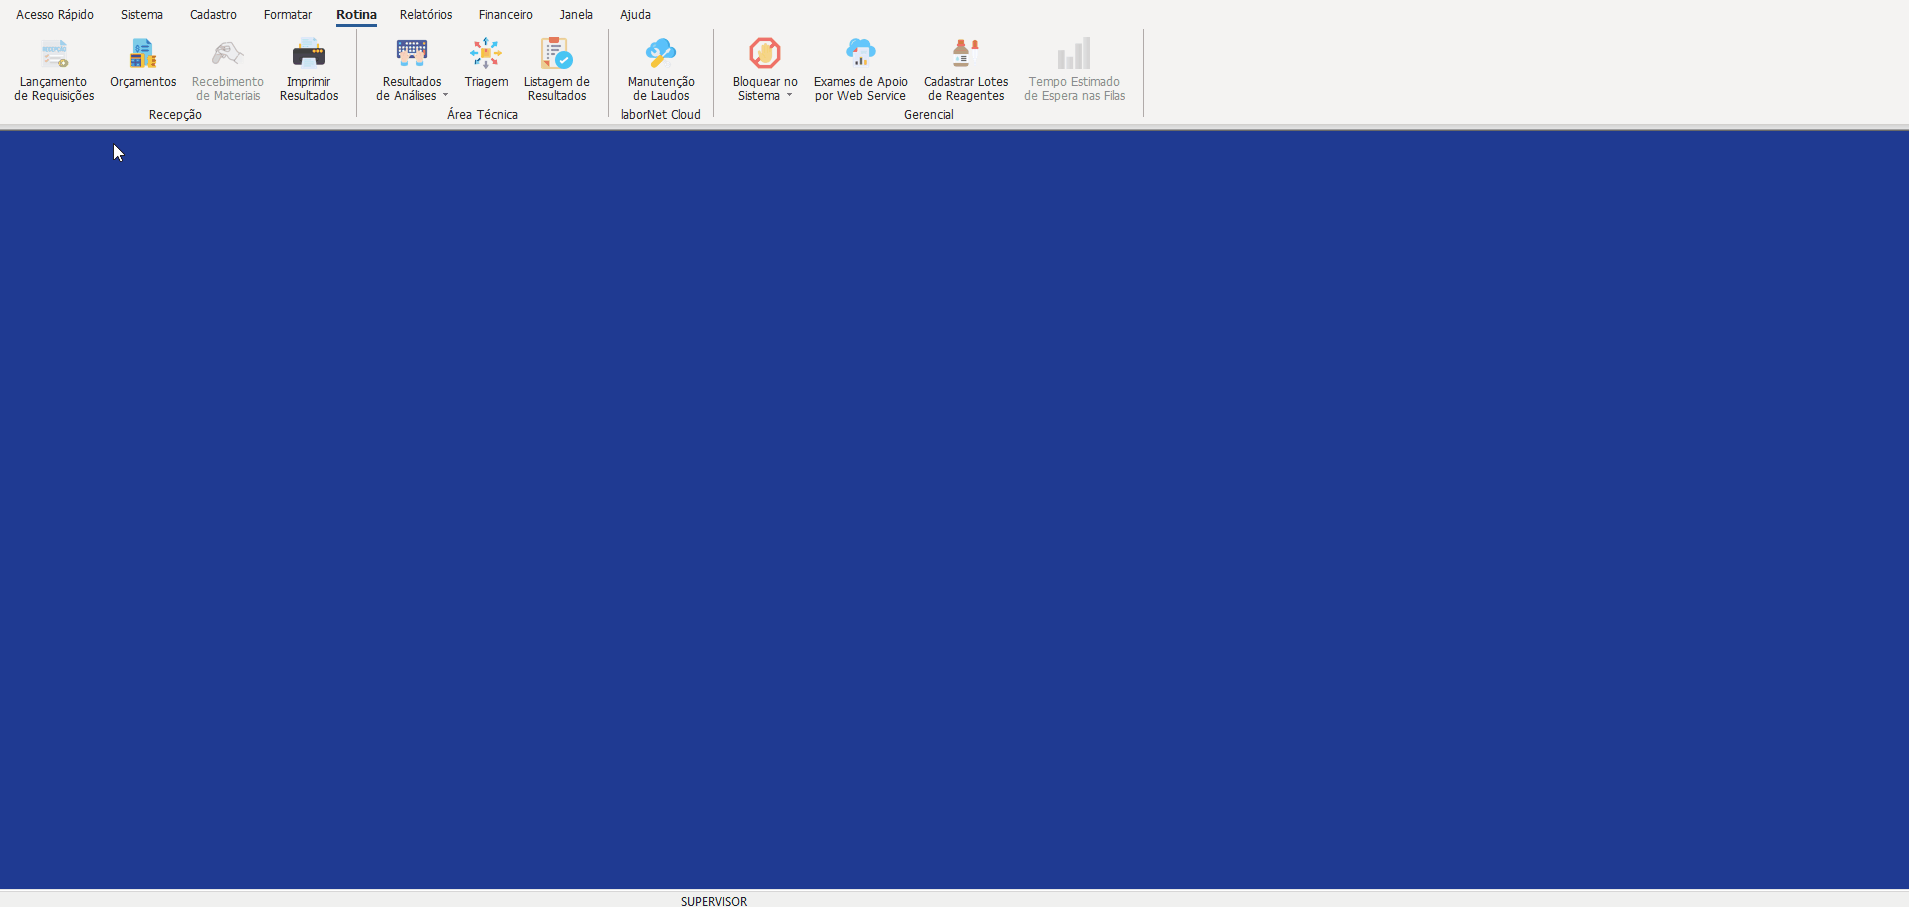Open Imprimir Resultados printer icon
This screenshot has height=907, width=1909.
tap(309, 54)
